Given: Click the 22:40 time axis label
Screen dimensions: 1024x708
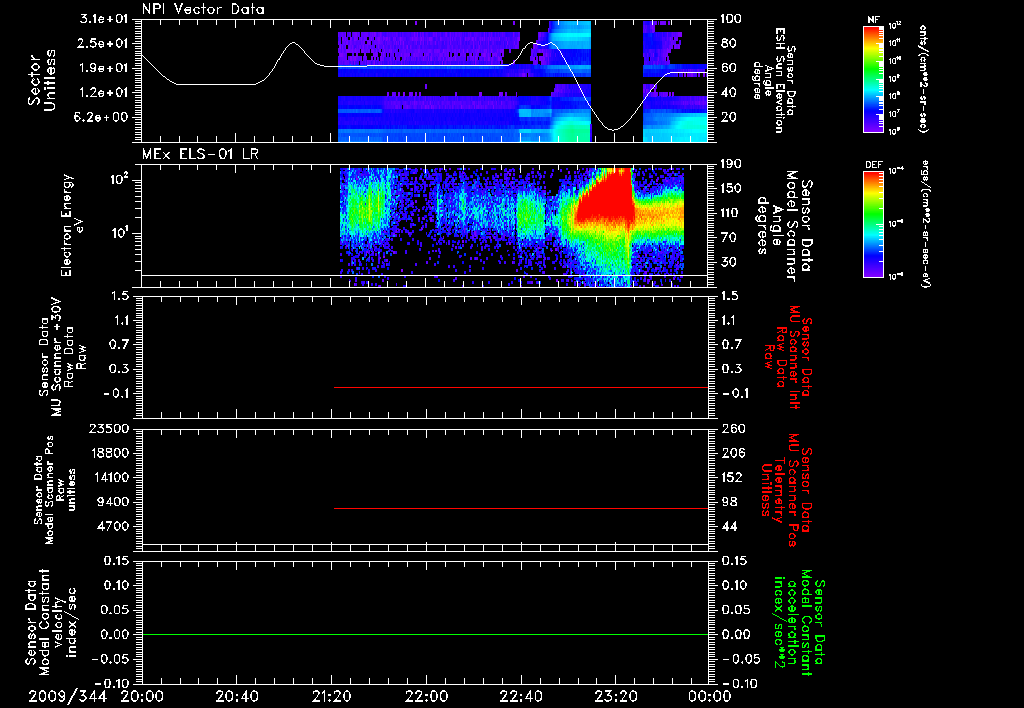Looking at the screenshot, I should click(x=521, y=696).
